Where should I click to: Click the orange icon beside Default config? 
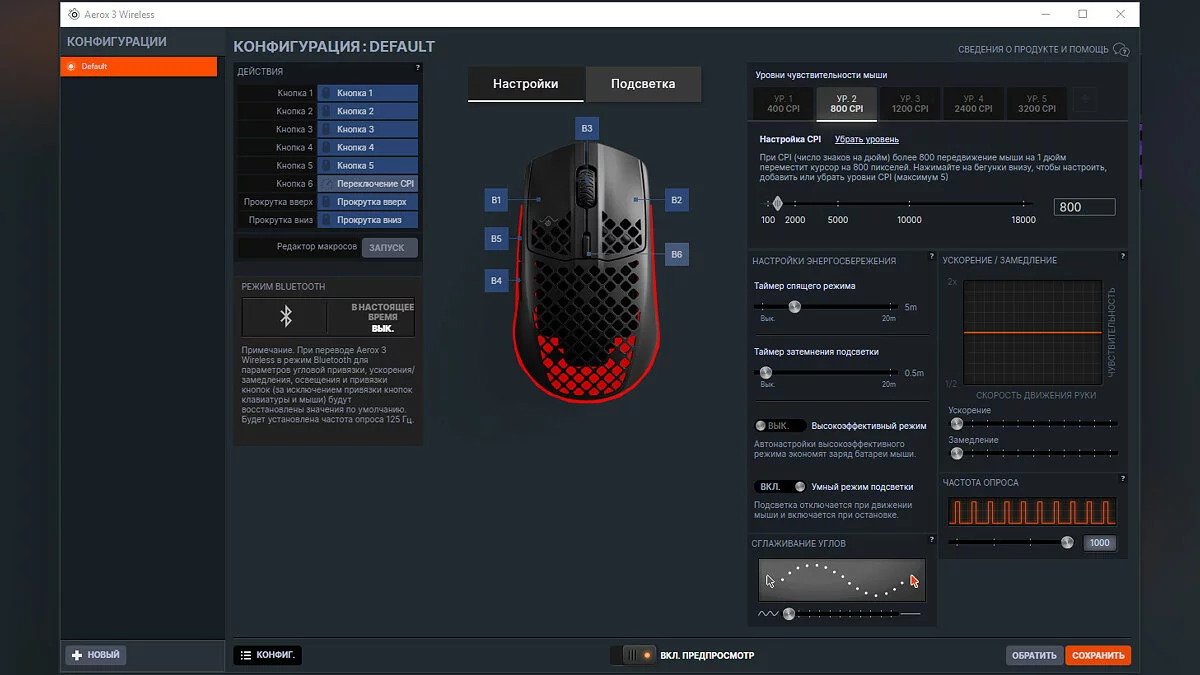pyautogui.click(x=70, y=67)
